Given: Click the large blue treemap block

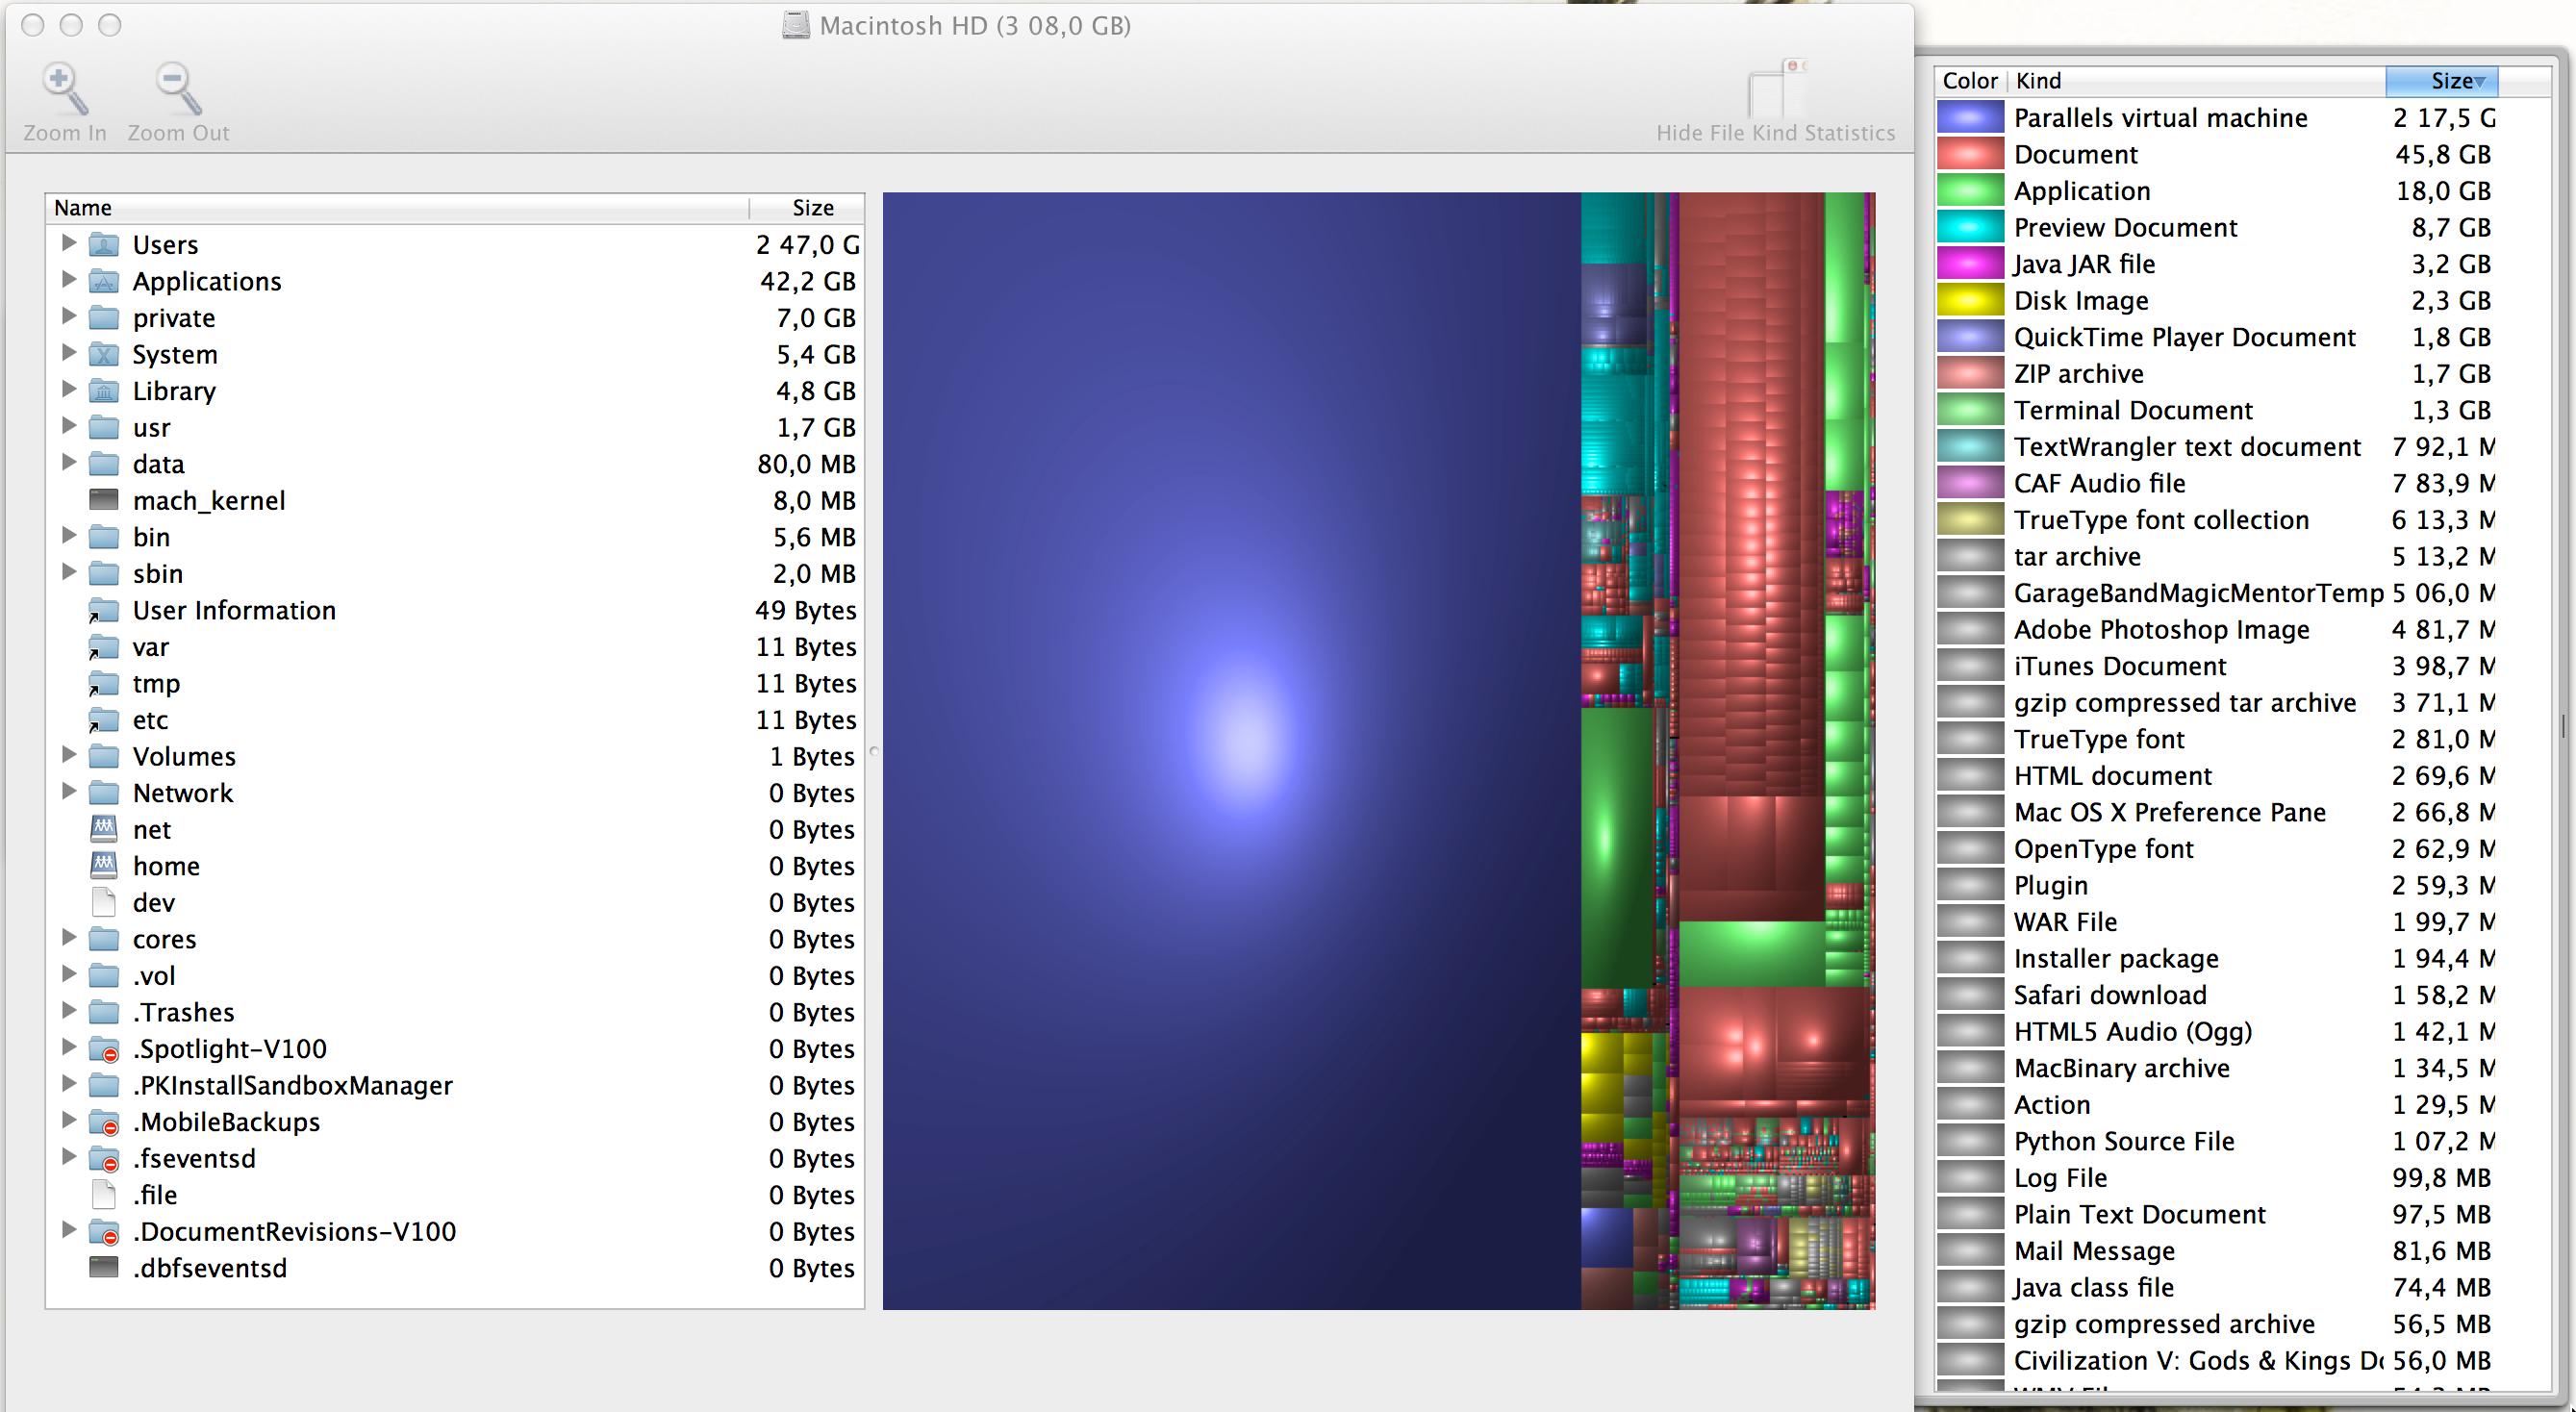Looking at the screenshot, I should pos(1231,750).
